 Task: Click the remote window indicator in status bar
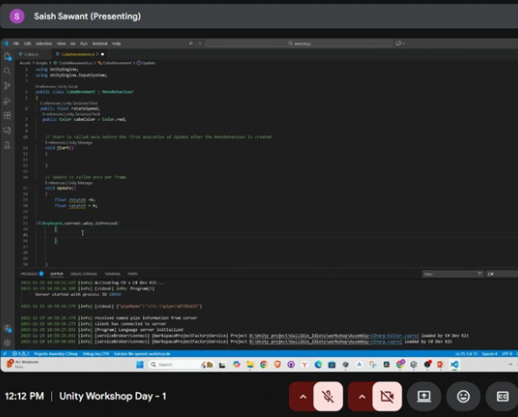pos(5,354)
